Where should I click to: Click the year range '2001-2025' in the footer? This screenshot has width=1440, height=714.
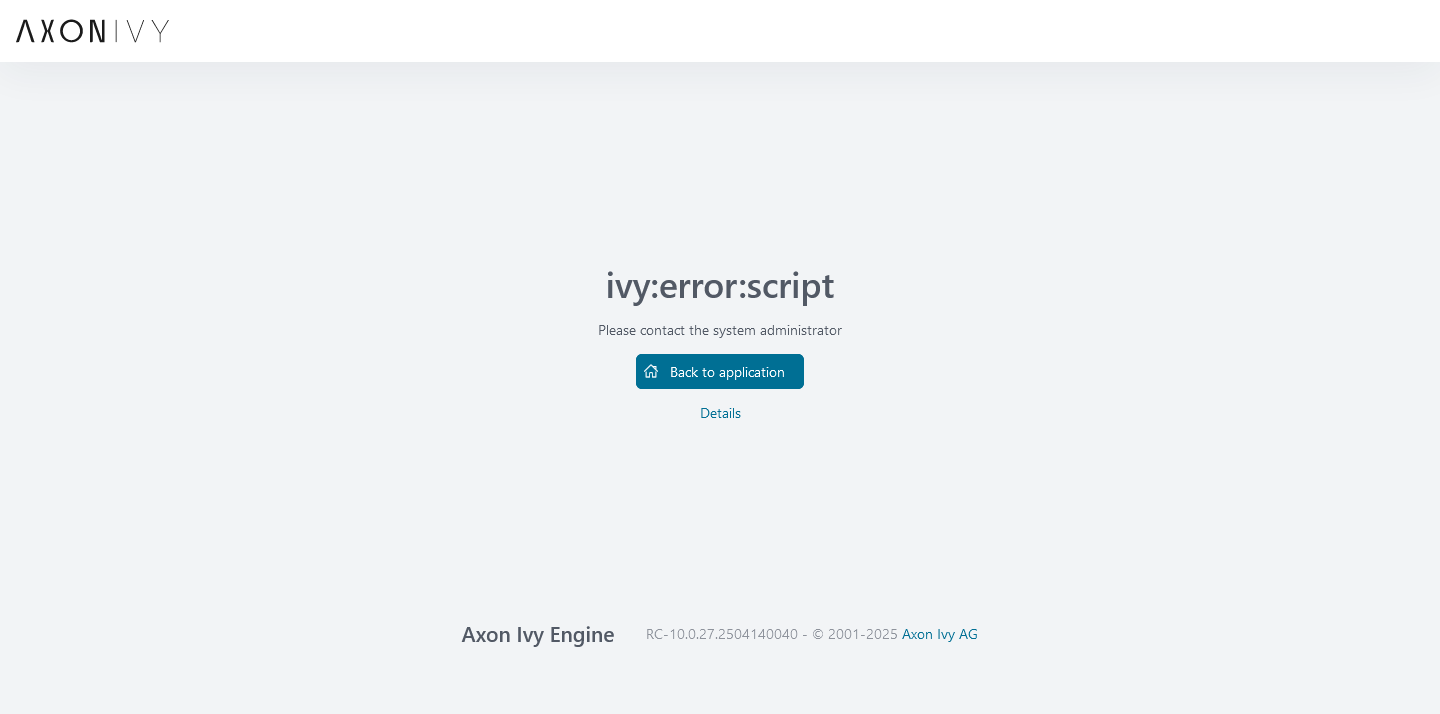click(x=863, y=634)
